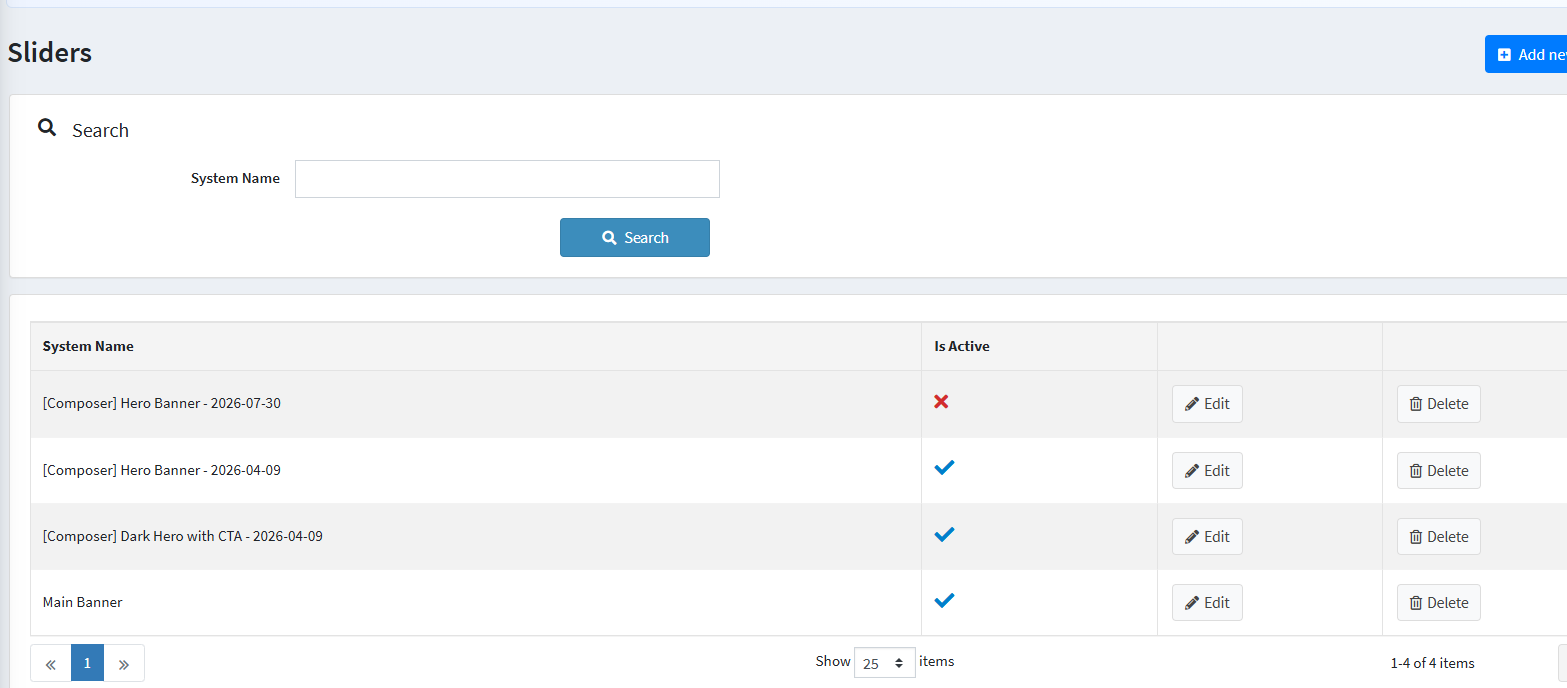The height and width of the screenshot is (688, 1567).
Task: Edit the Main Banner slider
Action: [x=1207, y=603]
